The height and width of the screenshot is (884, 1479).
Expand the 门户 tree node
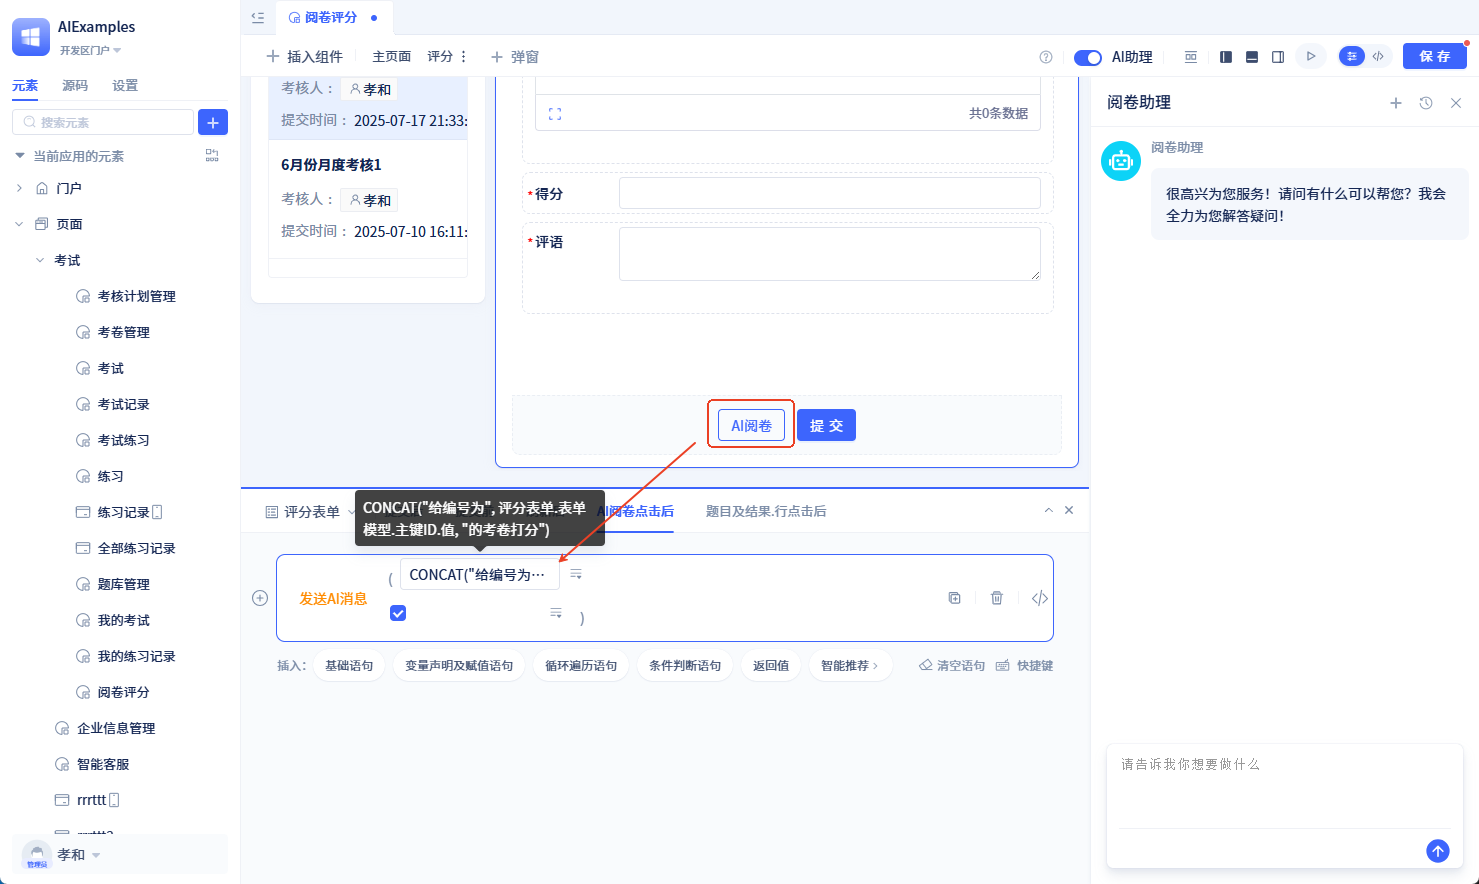19,188
